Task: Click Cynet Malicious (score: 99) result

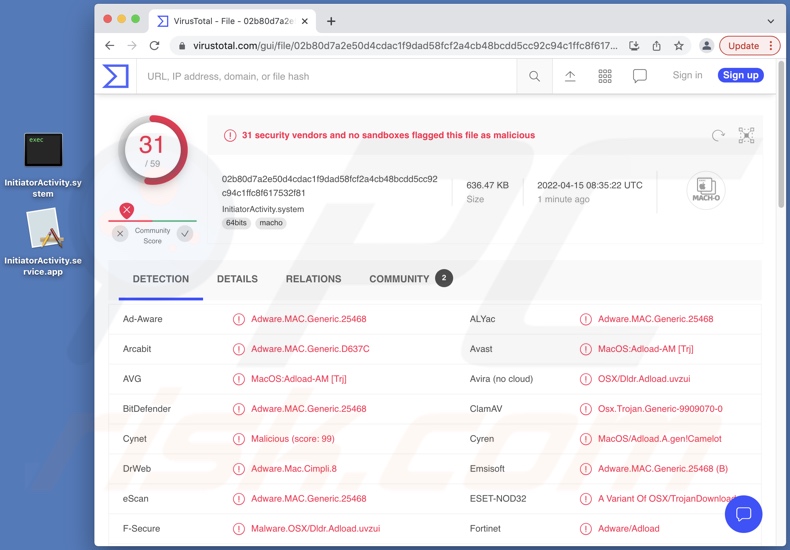Action: 293,439
